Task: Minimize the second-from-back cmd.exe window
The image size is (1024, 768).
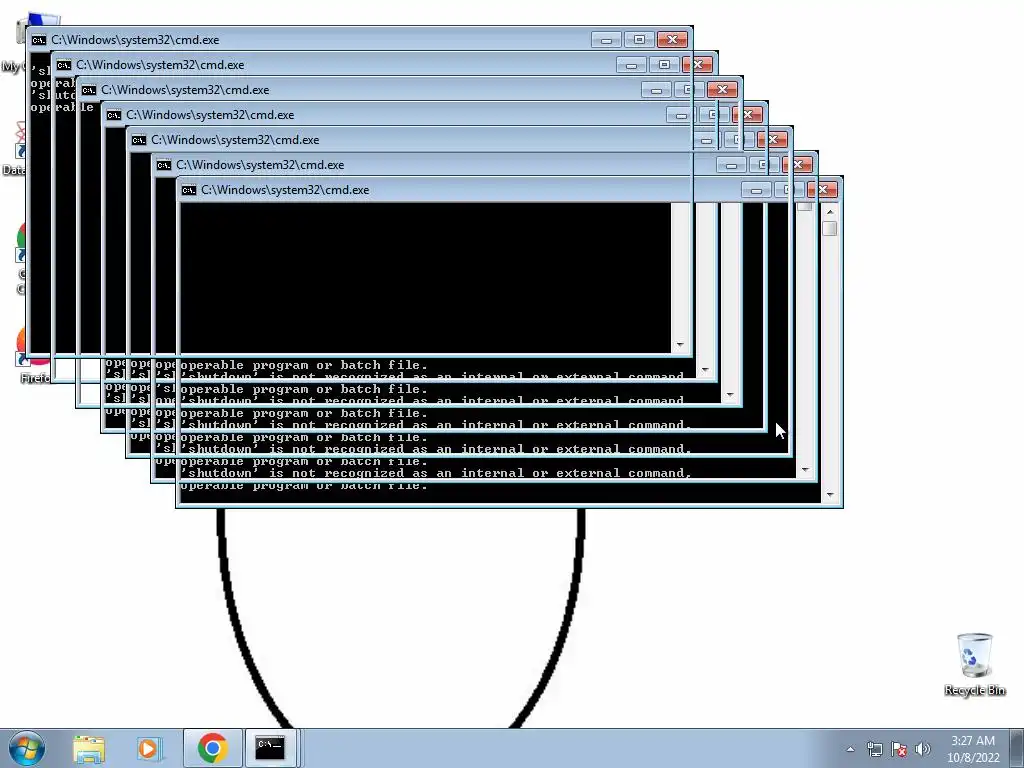Action: click(x=631, y=65)
